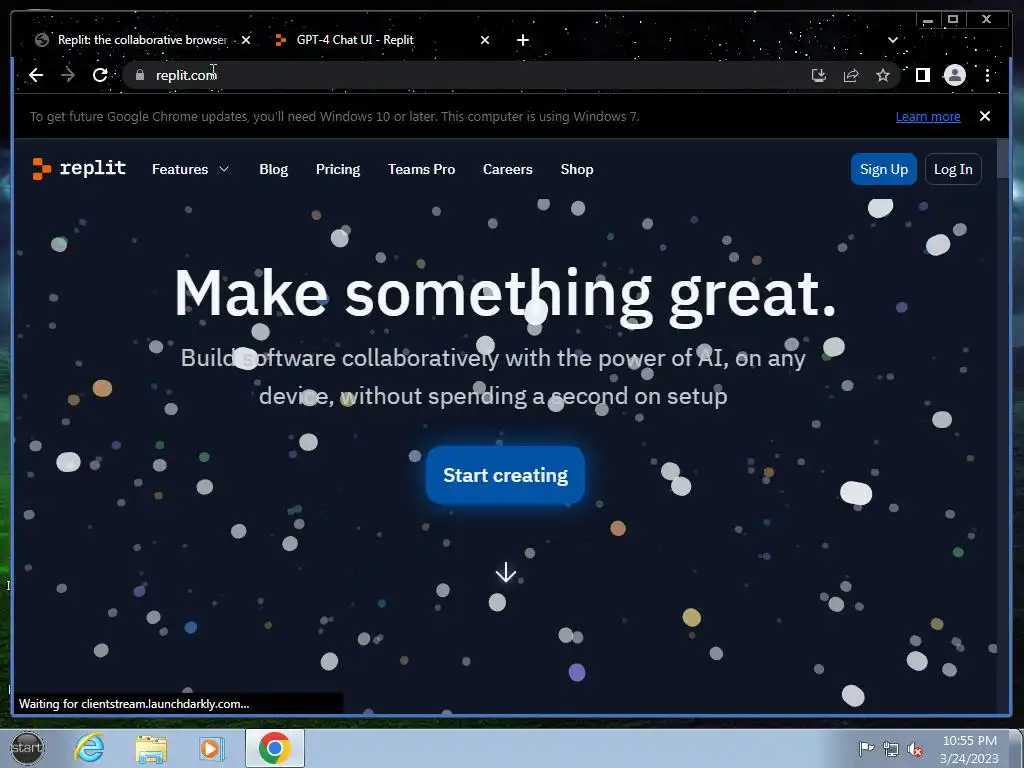Click the Log In button
The height and width of the screenshot is (768, 1024).
tap(953, 169)
